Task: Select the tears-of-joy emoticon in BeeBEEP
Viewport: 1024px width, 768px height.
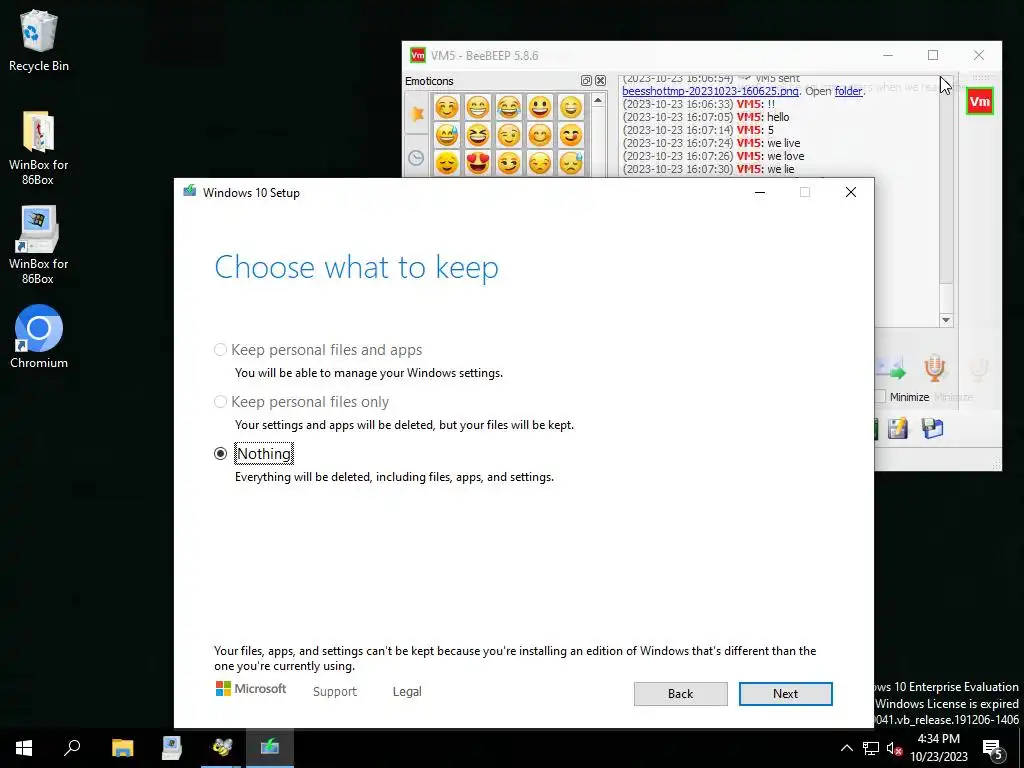Action: coord(509,107)
